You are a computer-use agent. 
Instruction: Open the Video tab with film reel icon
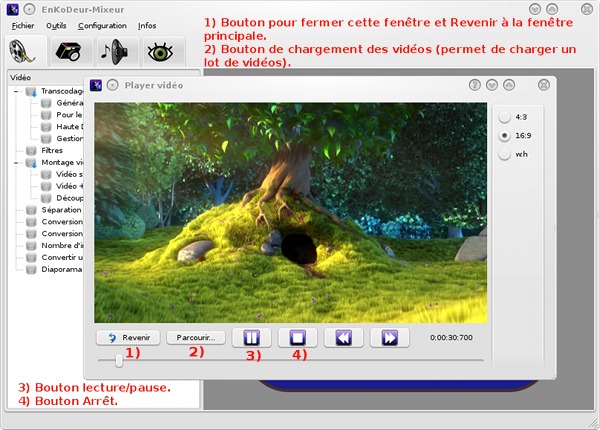(x=26, y=52)
